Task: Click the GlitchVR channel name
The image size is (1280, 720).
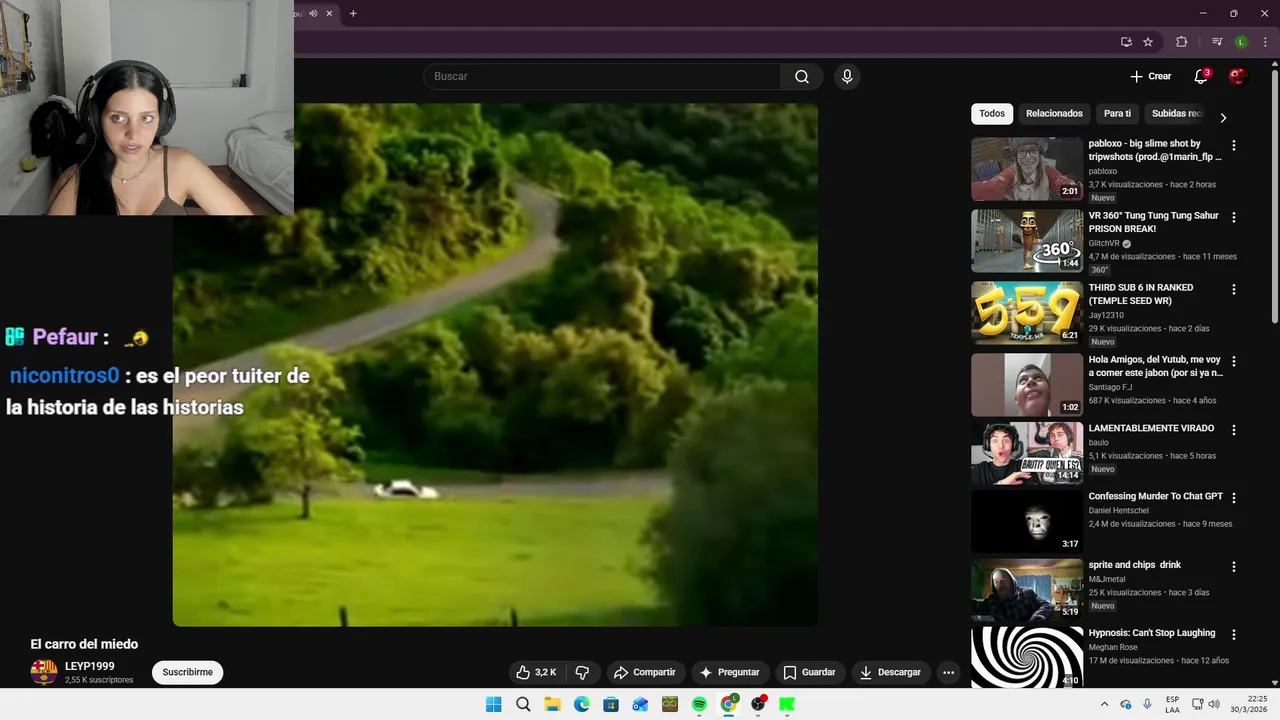Action: [x=1104, y=243]
